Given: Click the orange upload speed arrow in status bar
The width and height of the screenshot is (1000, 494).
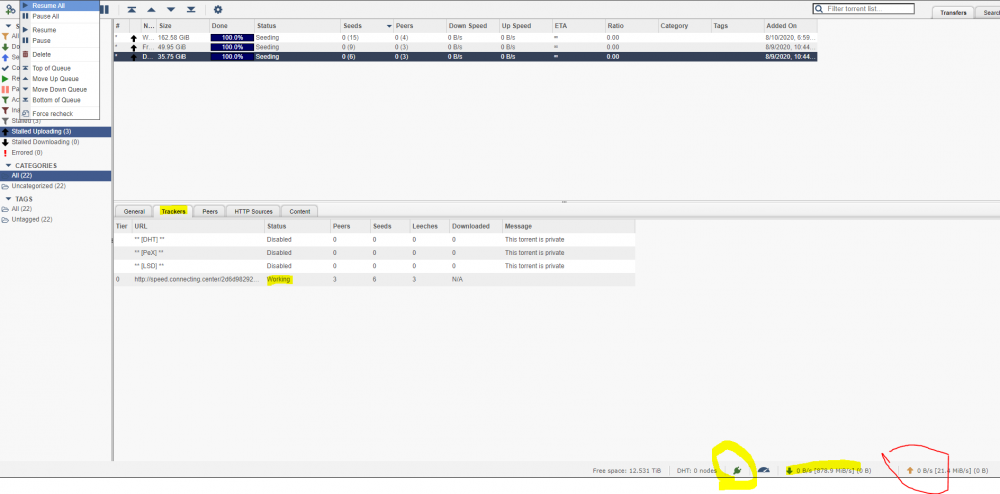Looking at the screenshot, I should [910, 470].
